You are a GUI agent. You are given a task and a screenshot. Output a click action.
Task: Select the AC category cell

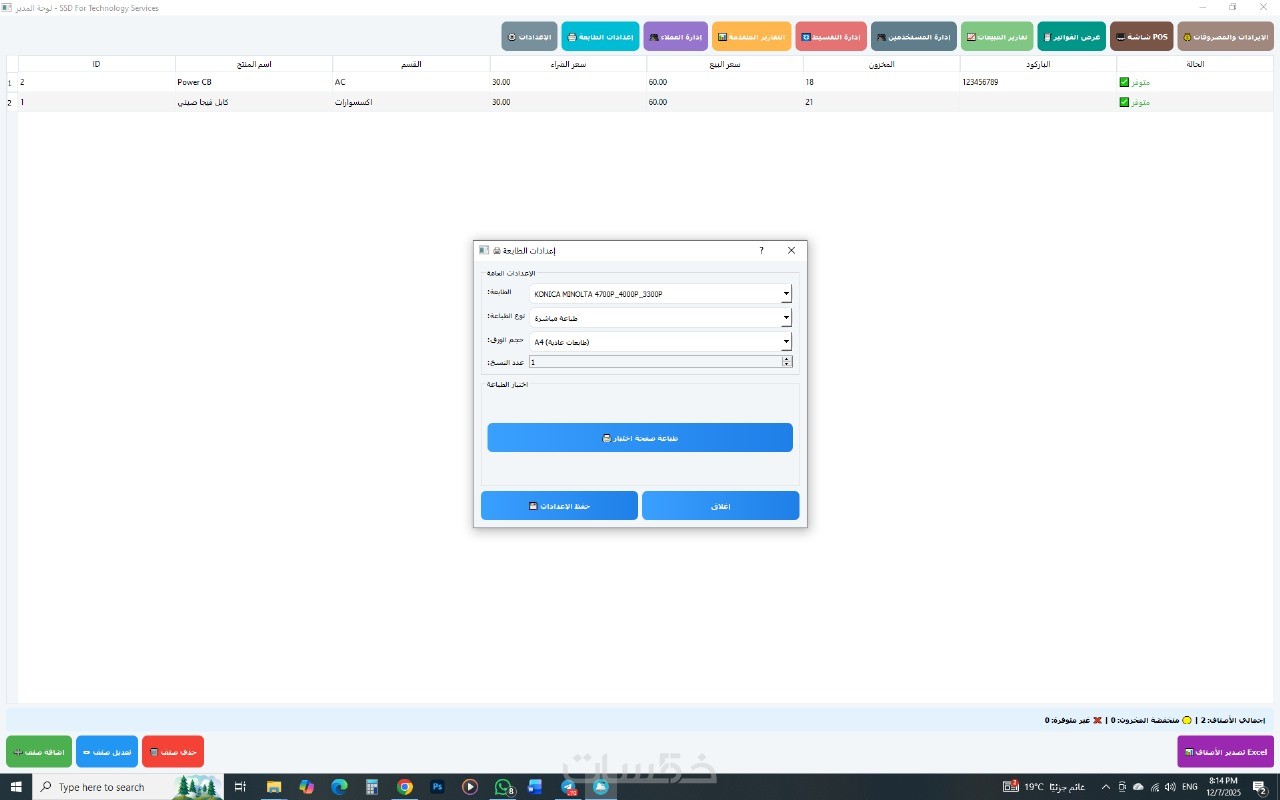point(411,82)
